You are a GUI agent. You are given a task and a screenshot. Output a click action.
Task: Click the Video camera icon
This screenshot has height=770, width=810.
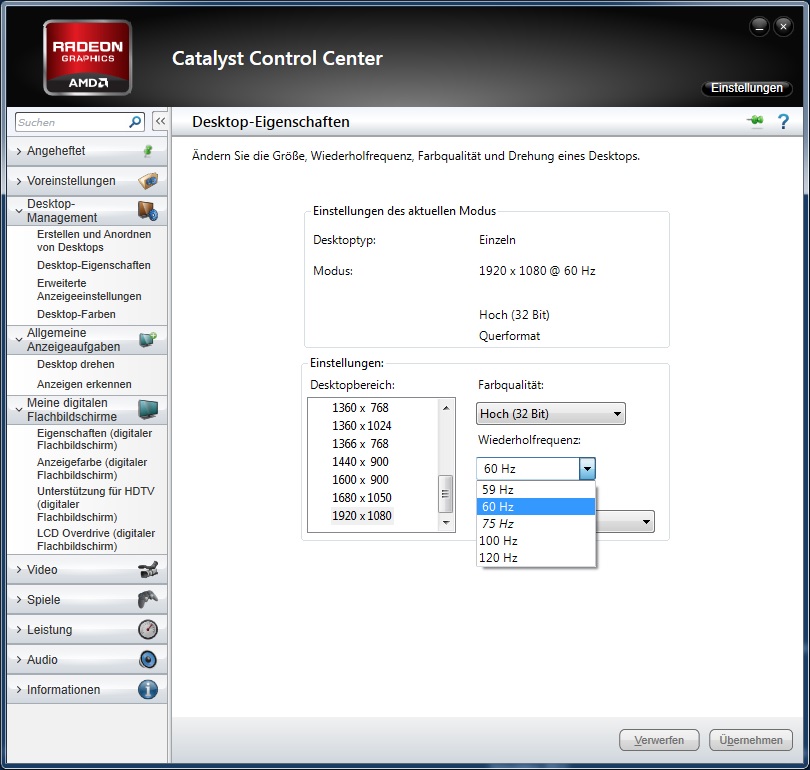tap(148, 570)
